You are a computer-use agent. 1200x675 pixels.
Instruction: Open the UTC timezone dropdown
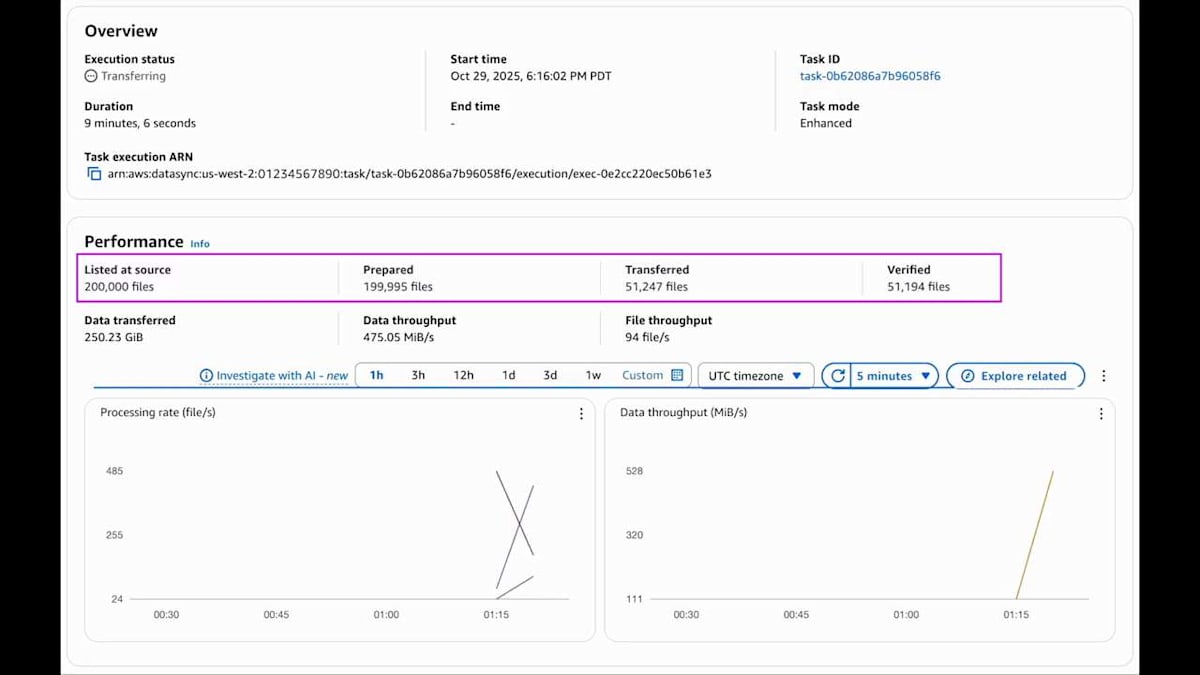coord(755,376)
